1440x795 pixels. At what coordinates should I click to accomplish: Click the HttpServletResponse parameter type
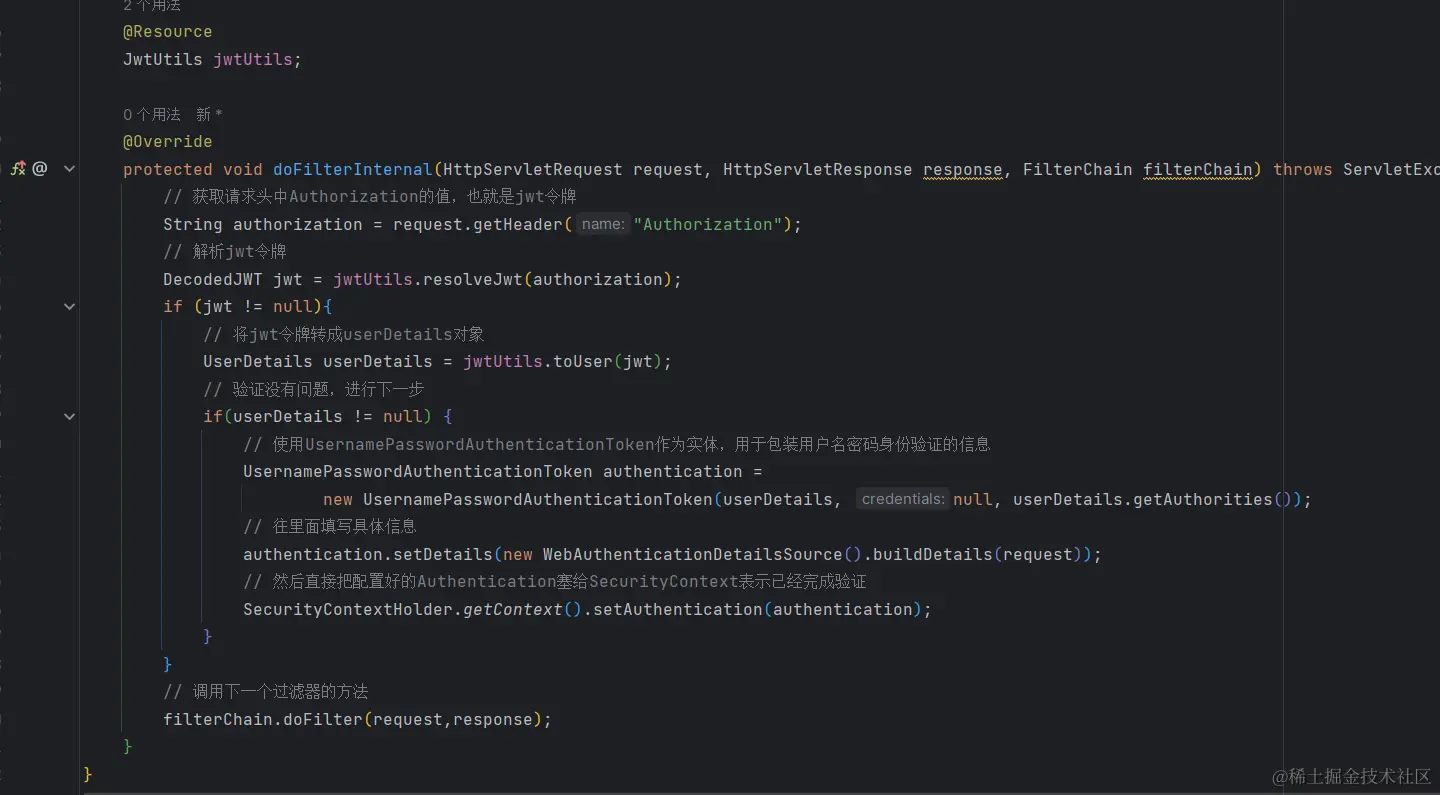pyautogui.click(x=818, y=169)
